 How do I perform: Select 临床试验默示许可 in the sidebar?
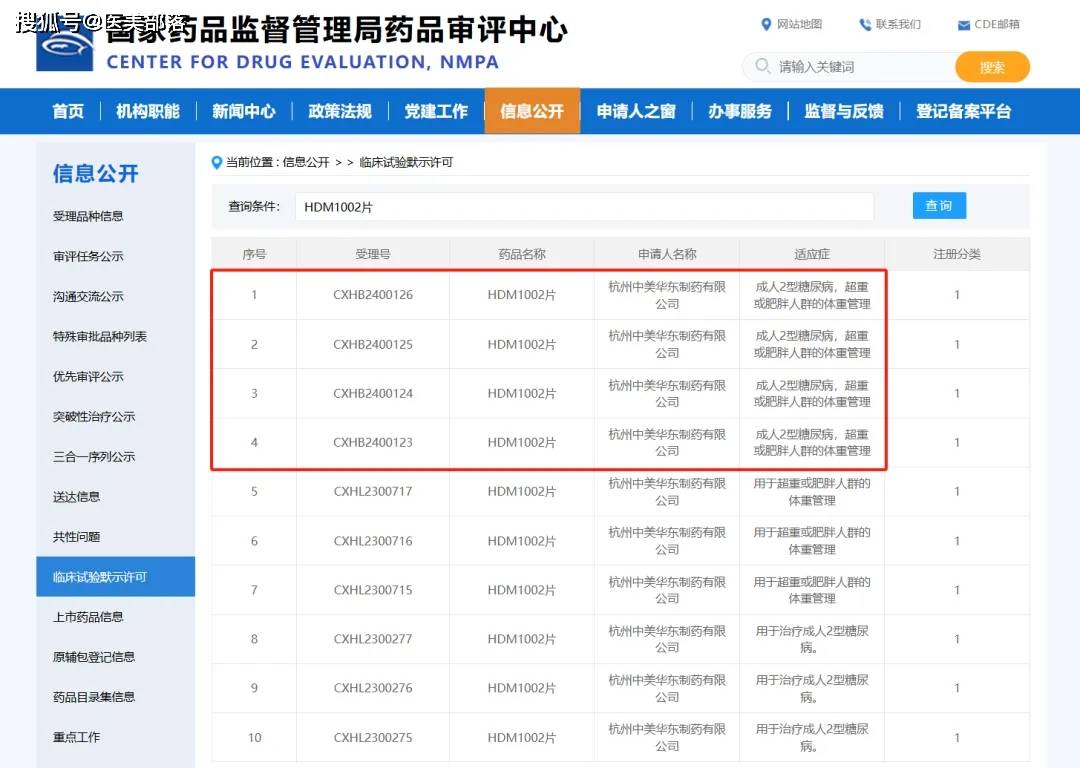tap(100, 577)
